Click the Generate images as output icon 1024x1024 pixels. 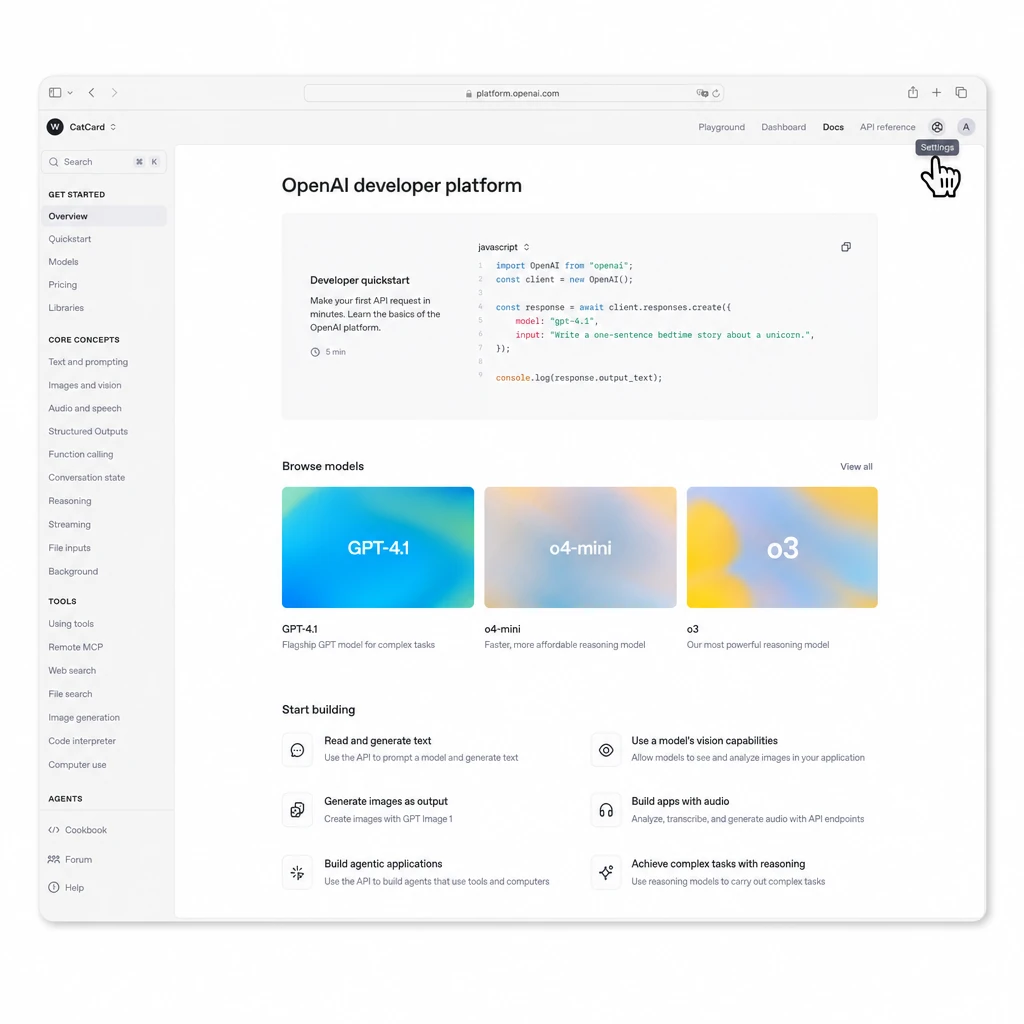[297, 810]
